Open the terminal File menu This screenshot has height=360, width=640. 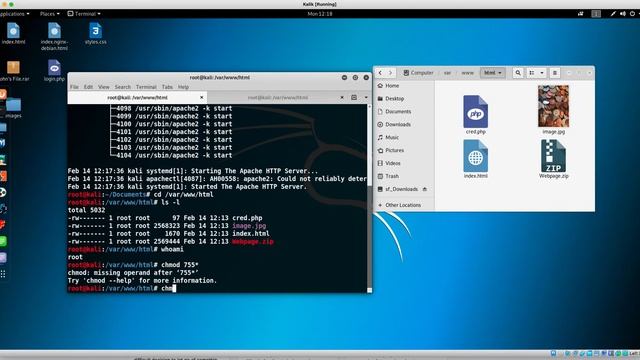pyautogui.click(x=74, y=87)
